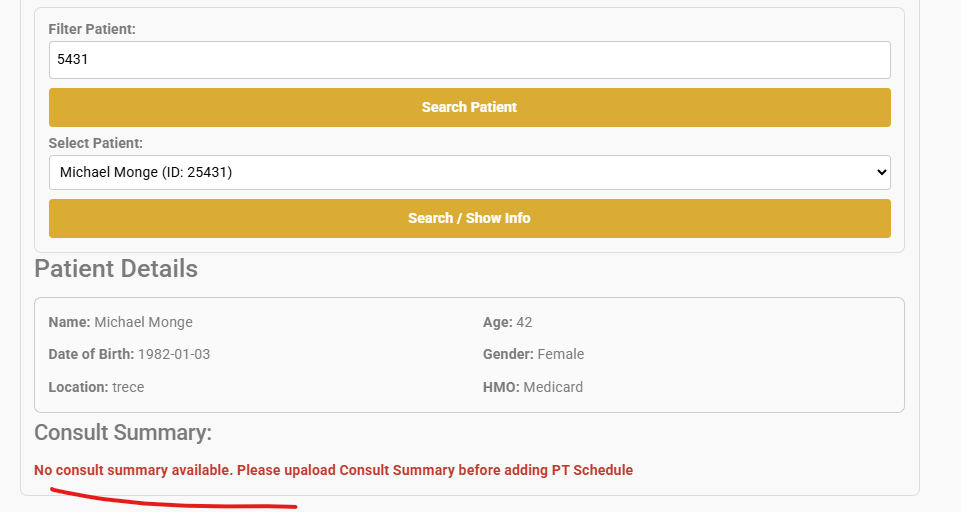Click the Consult Summary heading
The image size is (961, 512).
click(123, 433)
